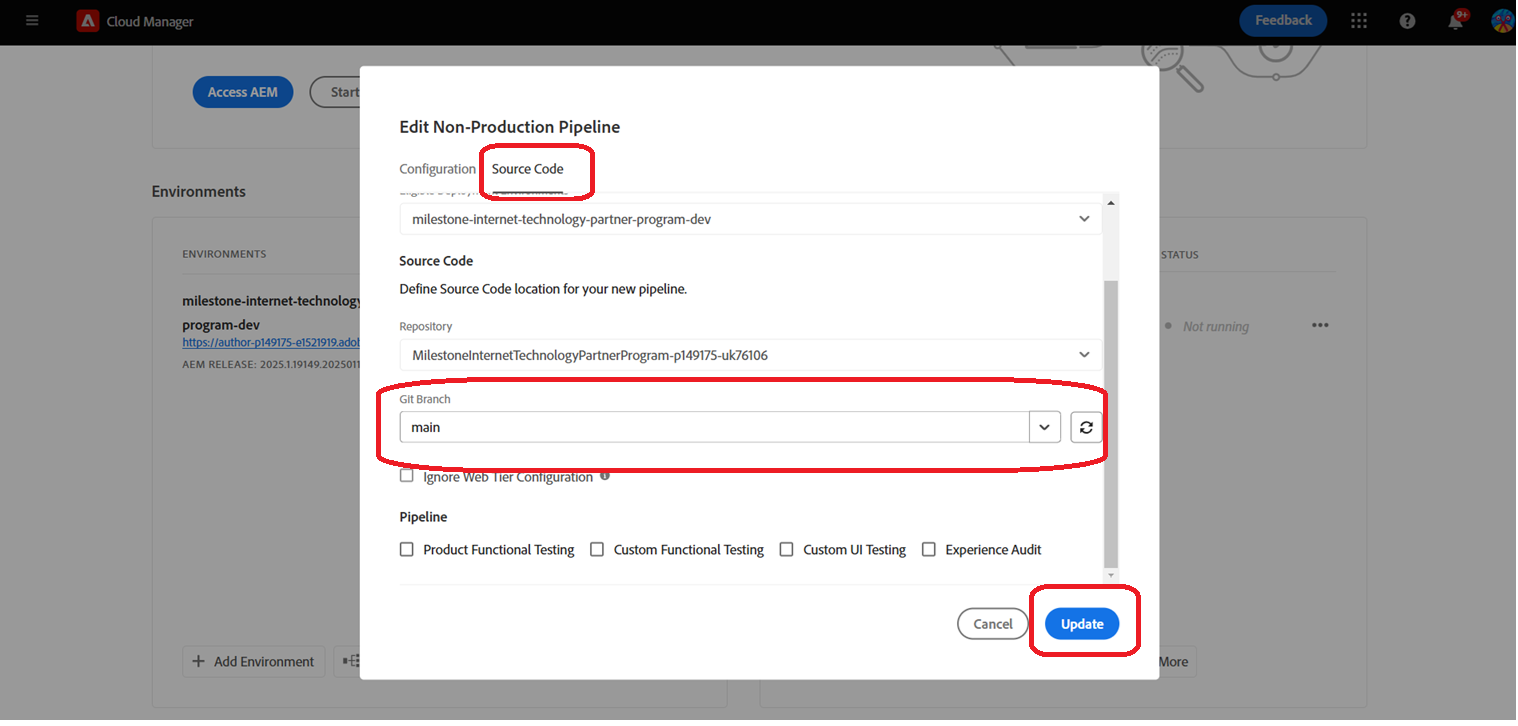This screenshot has height=726, width=1518.
Task: Open the Git Branch dropdown arrow
Action: [1045, 427]
